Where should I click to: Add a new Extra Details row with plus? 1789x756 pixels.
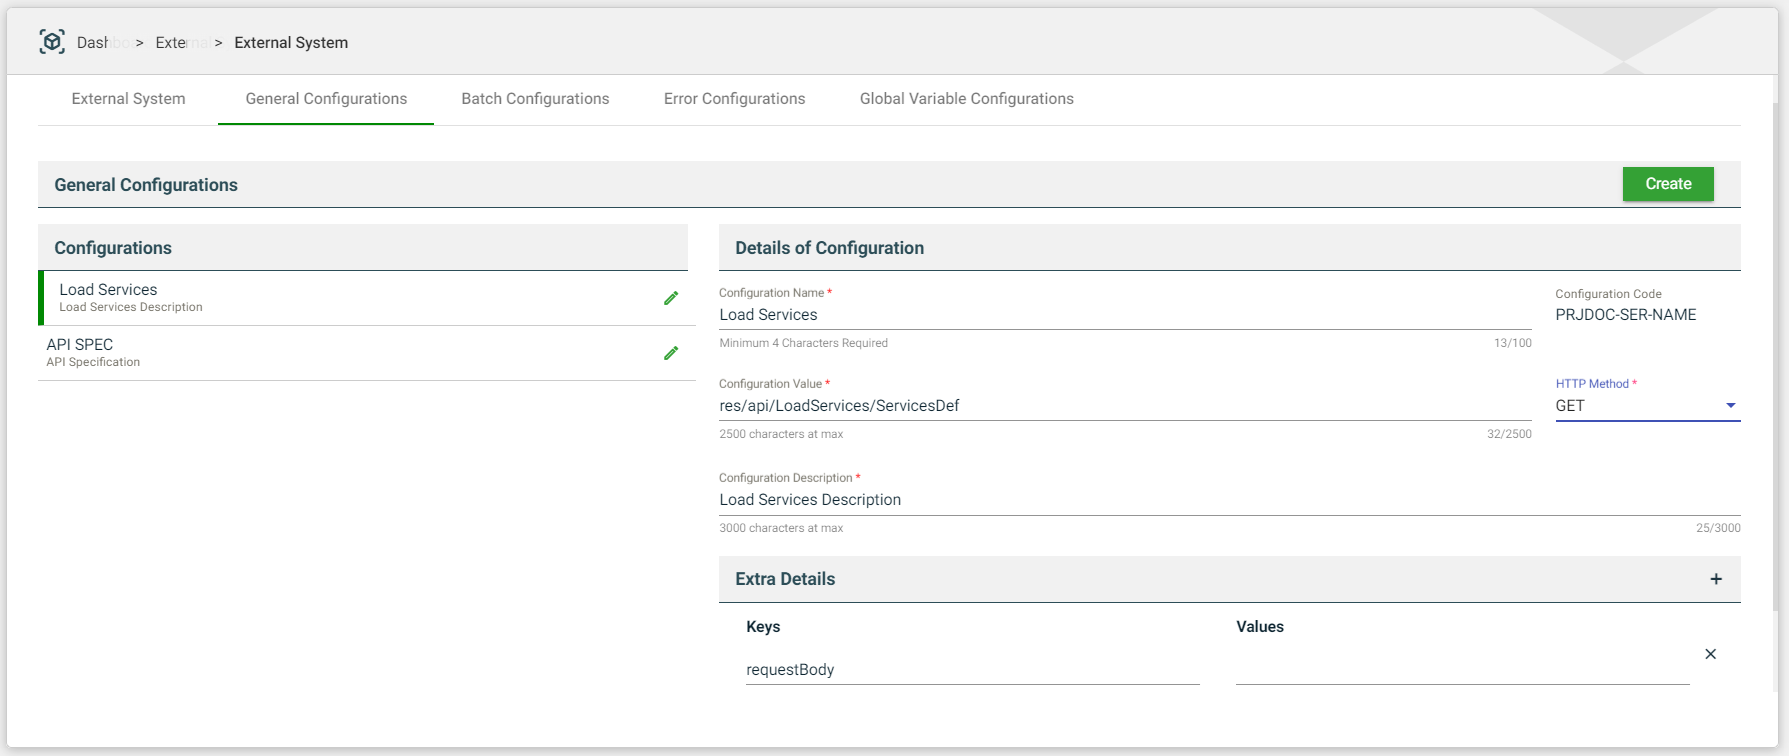pyautogui.click(x=1716, y=579)
